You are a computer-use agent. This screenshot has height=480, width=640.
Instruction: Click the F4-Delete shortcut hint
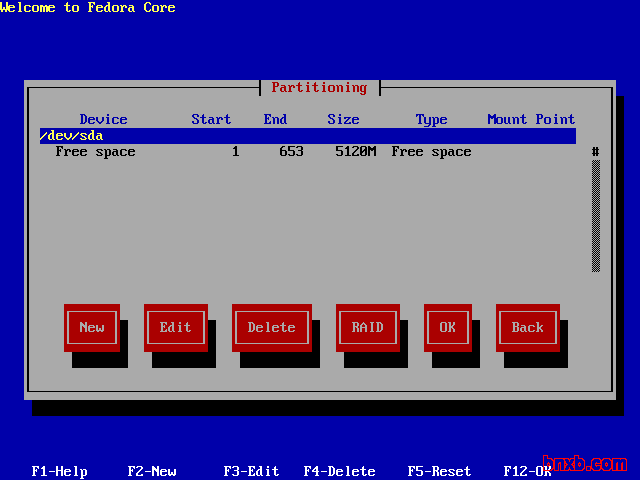point(340,471)
